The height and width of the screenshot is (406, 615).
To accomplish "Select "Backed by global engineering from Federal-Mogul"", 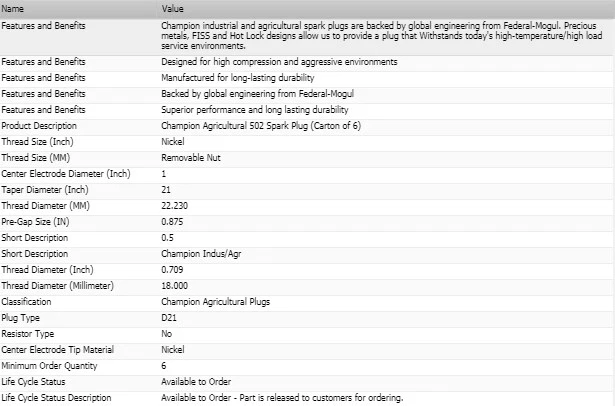I will coord(257,94).
